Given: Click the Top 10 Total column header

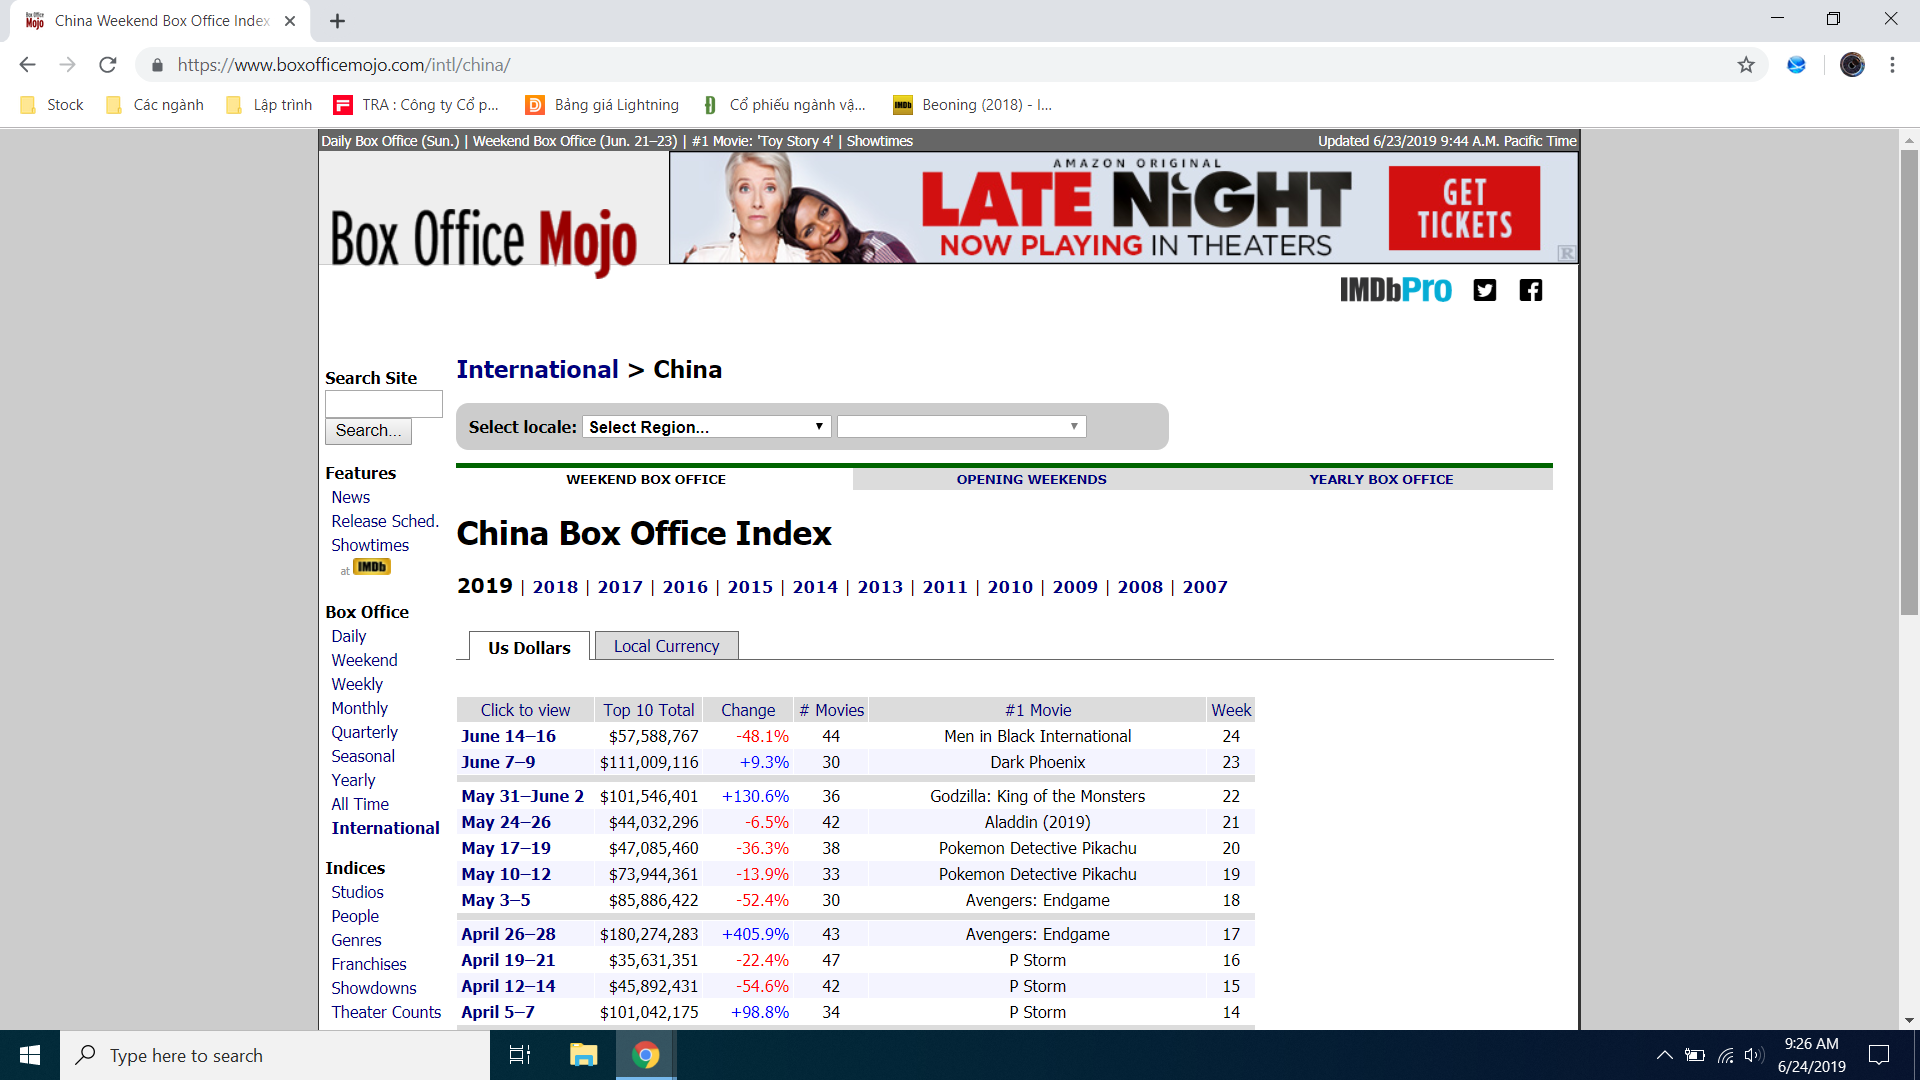Looking at the screenshot, I should tap(648, 710).
